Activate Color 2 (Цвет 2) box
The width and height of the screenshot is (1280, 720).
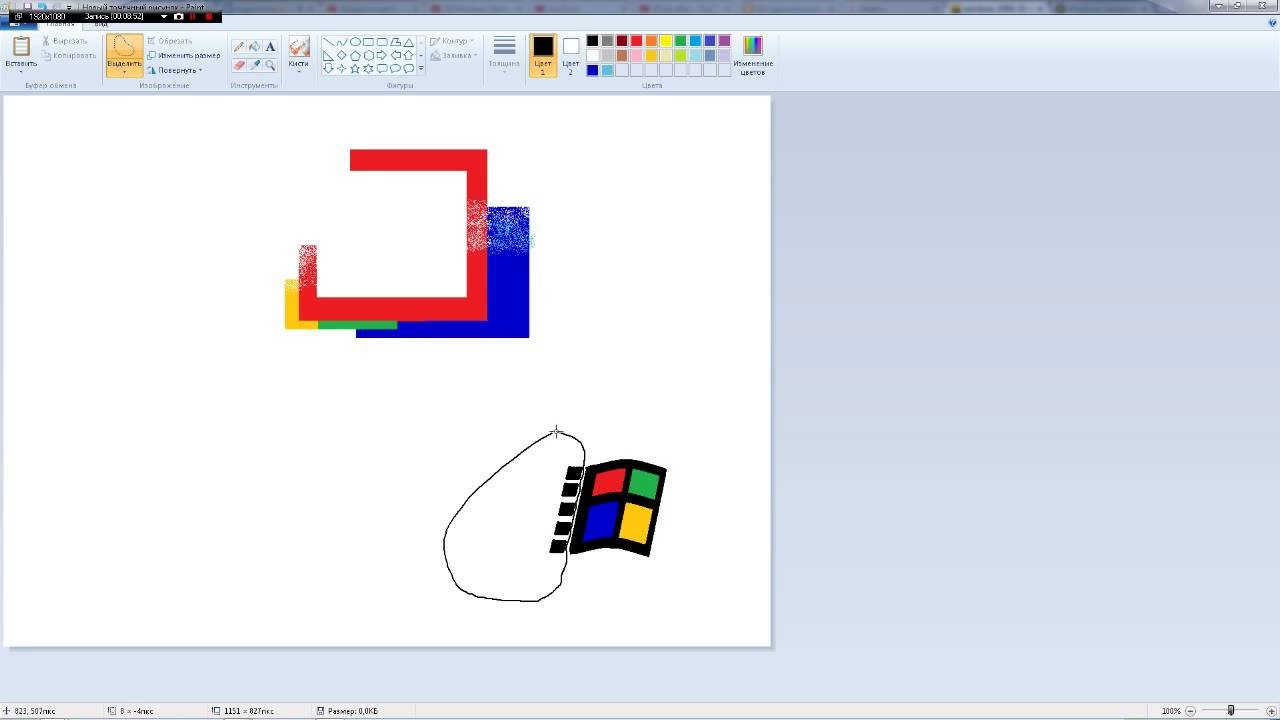point(571,55)
